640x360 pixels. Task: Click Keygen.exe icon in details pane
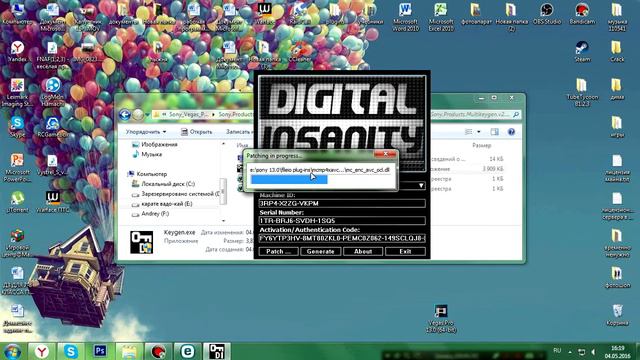[x=141, y=242]
